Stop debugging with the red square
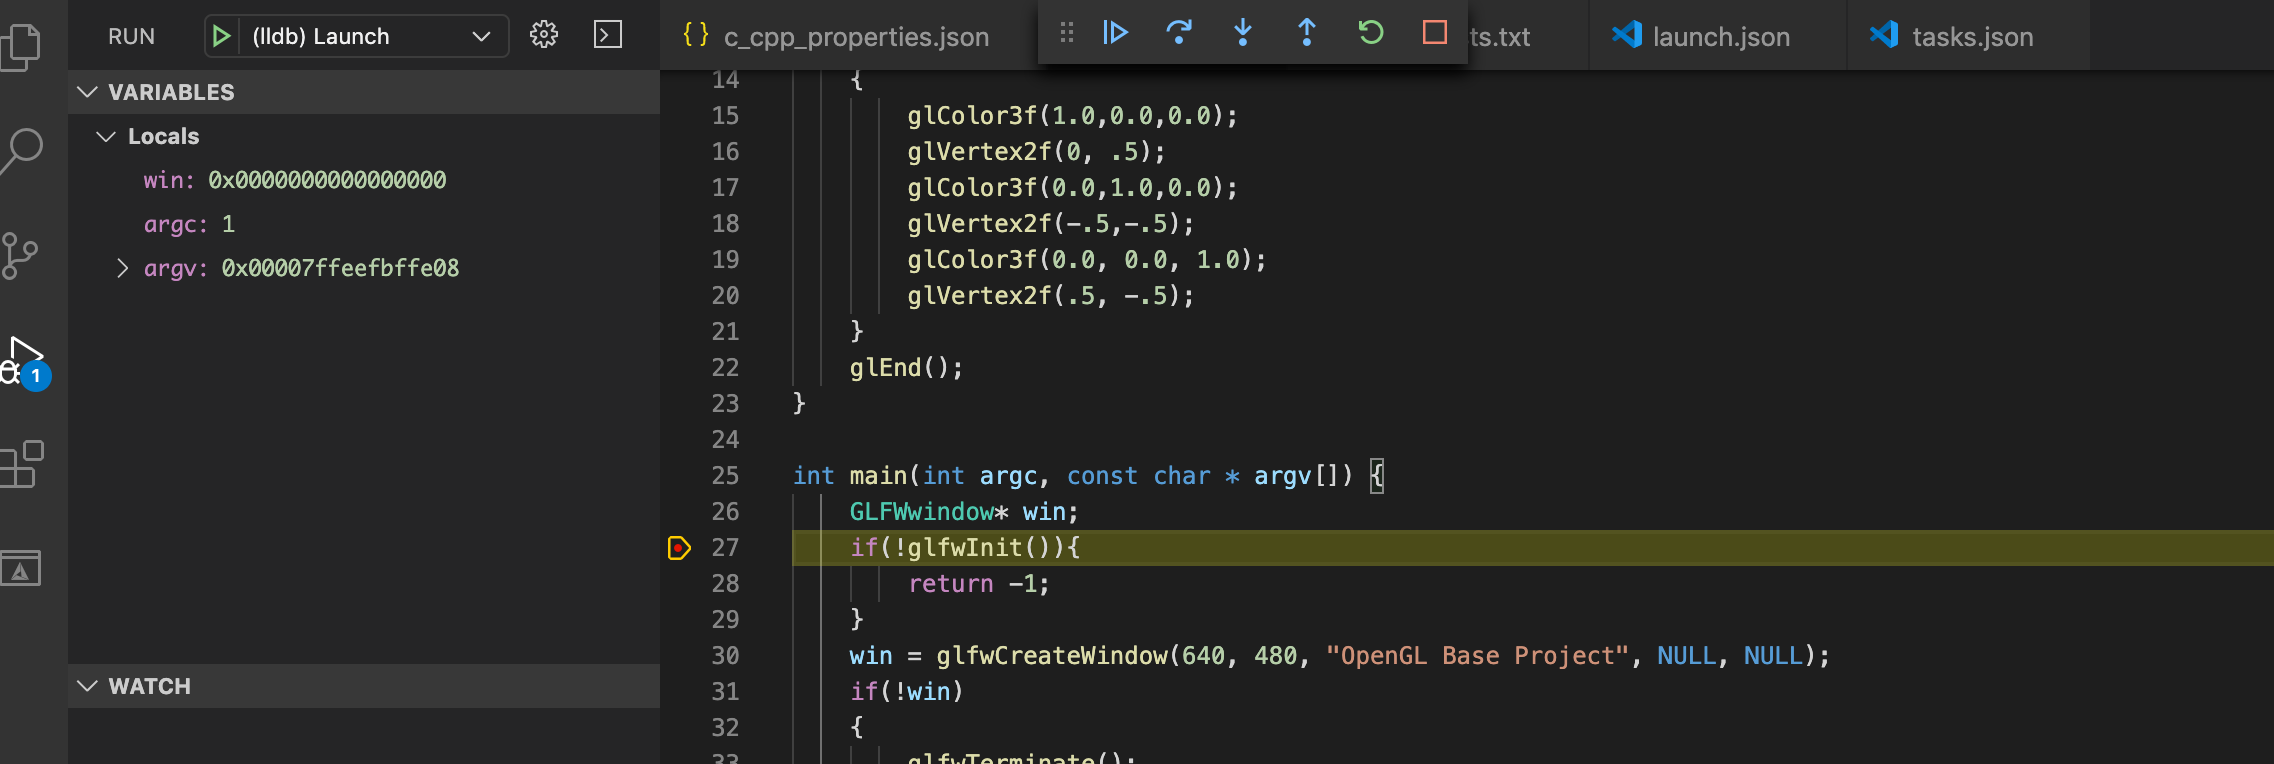 1435,33
